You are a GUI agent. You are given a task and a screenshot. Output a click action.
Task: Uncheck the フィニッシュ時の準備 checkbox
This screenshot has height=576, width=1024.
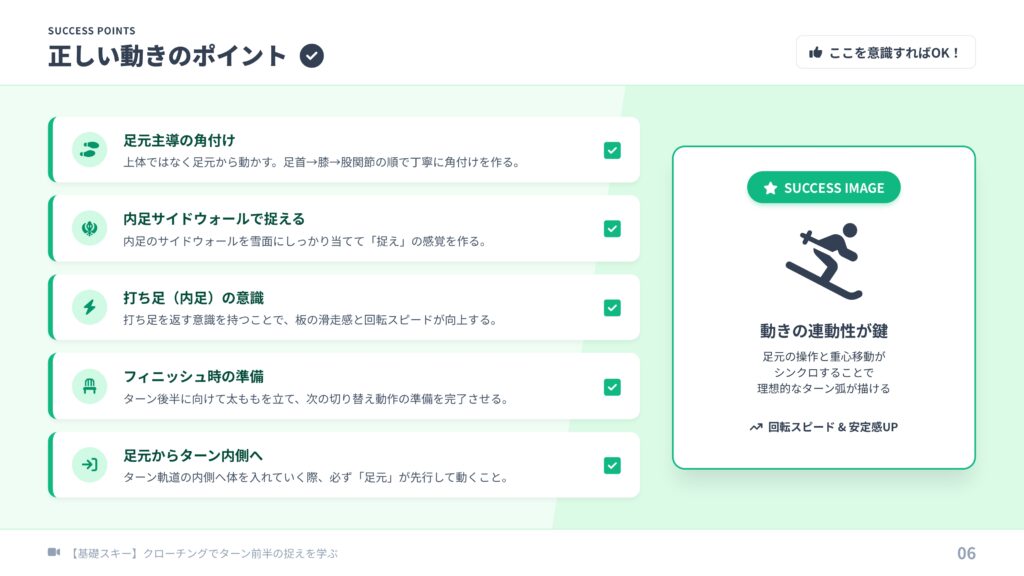612,387
